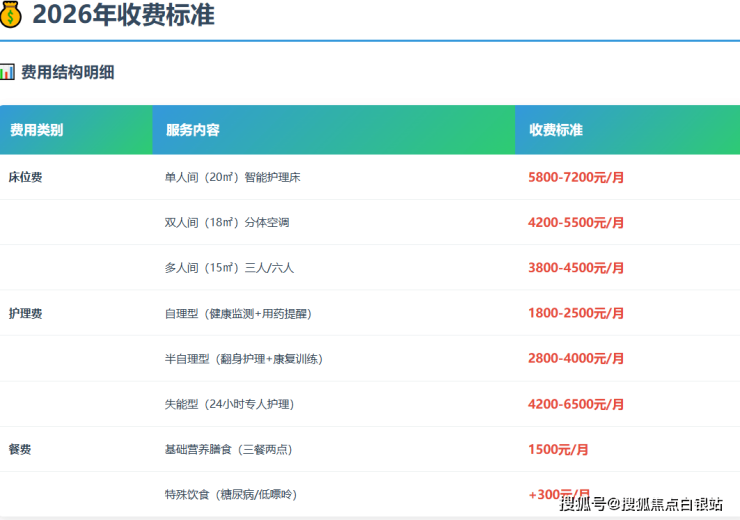Click the 多人间 三人/六人 service row
Image resolution: width=740 pixels, height=520 pixels.
tap(229, 268)
